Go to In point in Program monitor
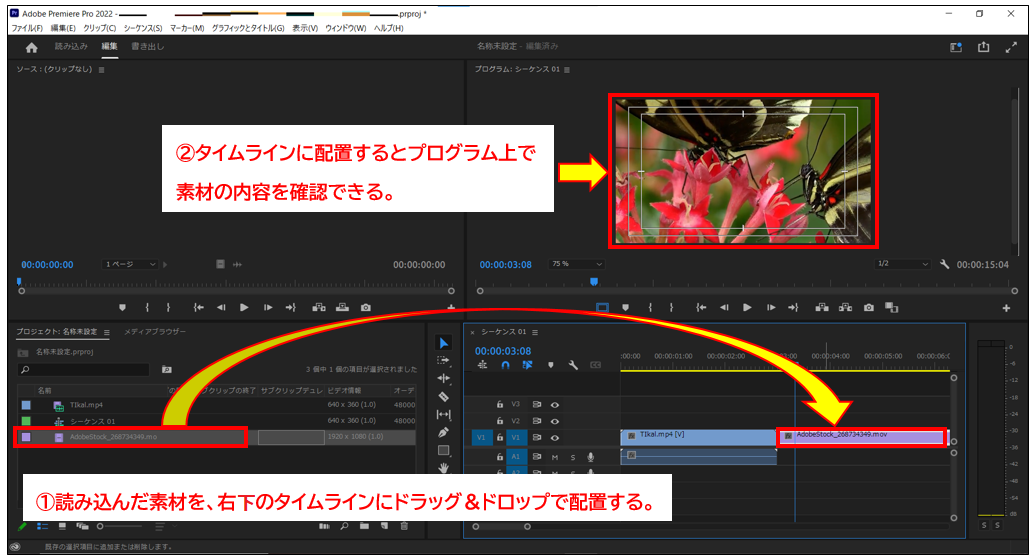 point(702,307)
